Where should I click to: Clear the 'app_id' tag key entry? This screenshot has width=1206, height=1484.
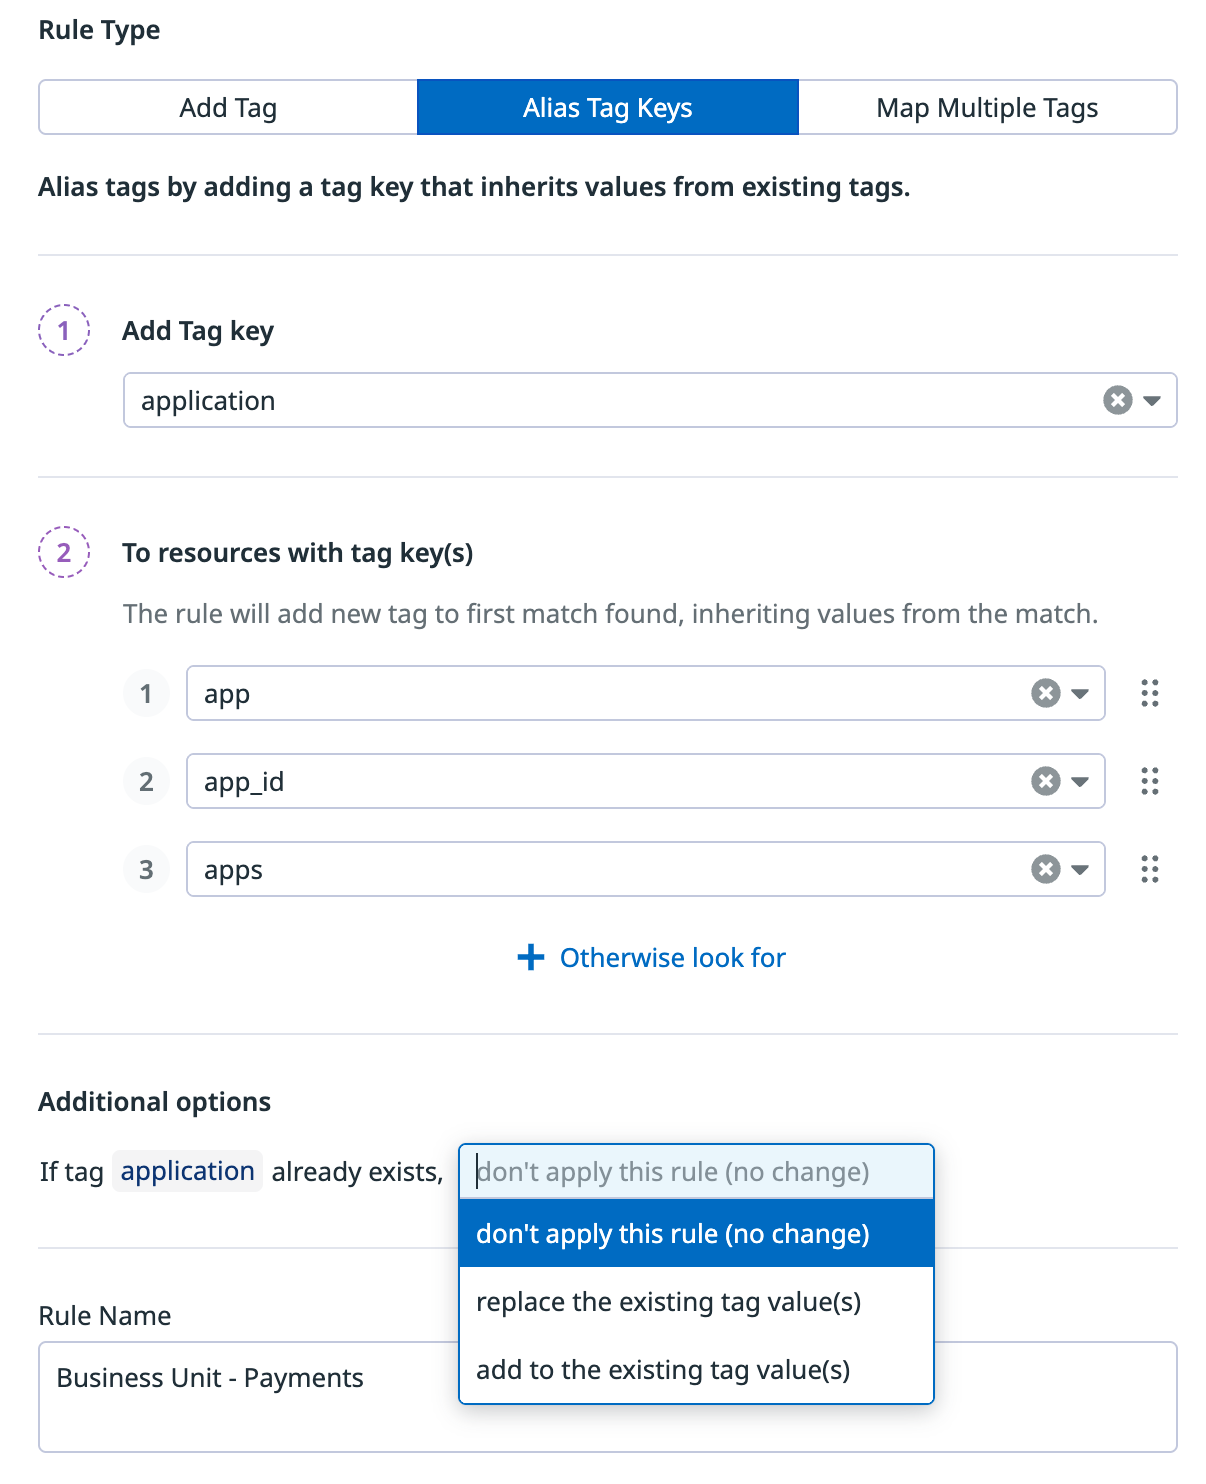1045,781
